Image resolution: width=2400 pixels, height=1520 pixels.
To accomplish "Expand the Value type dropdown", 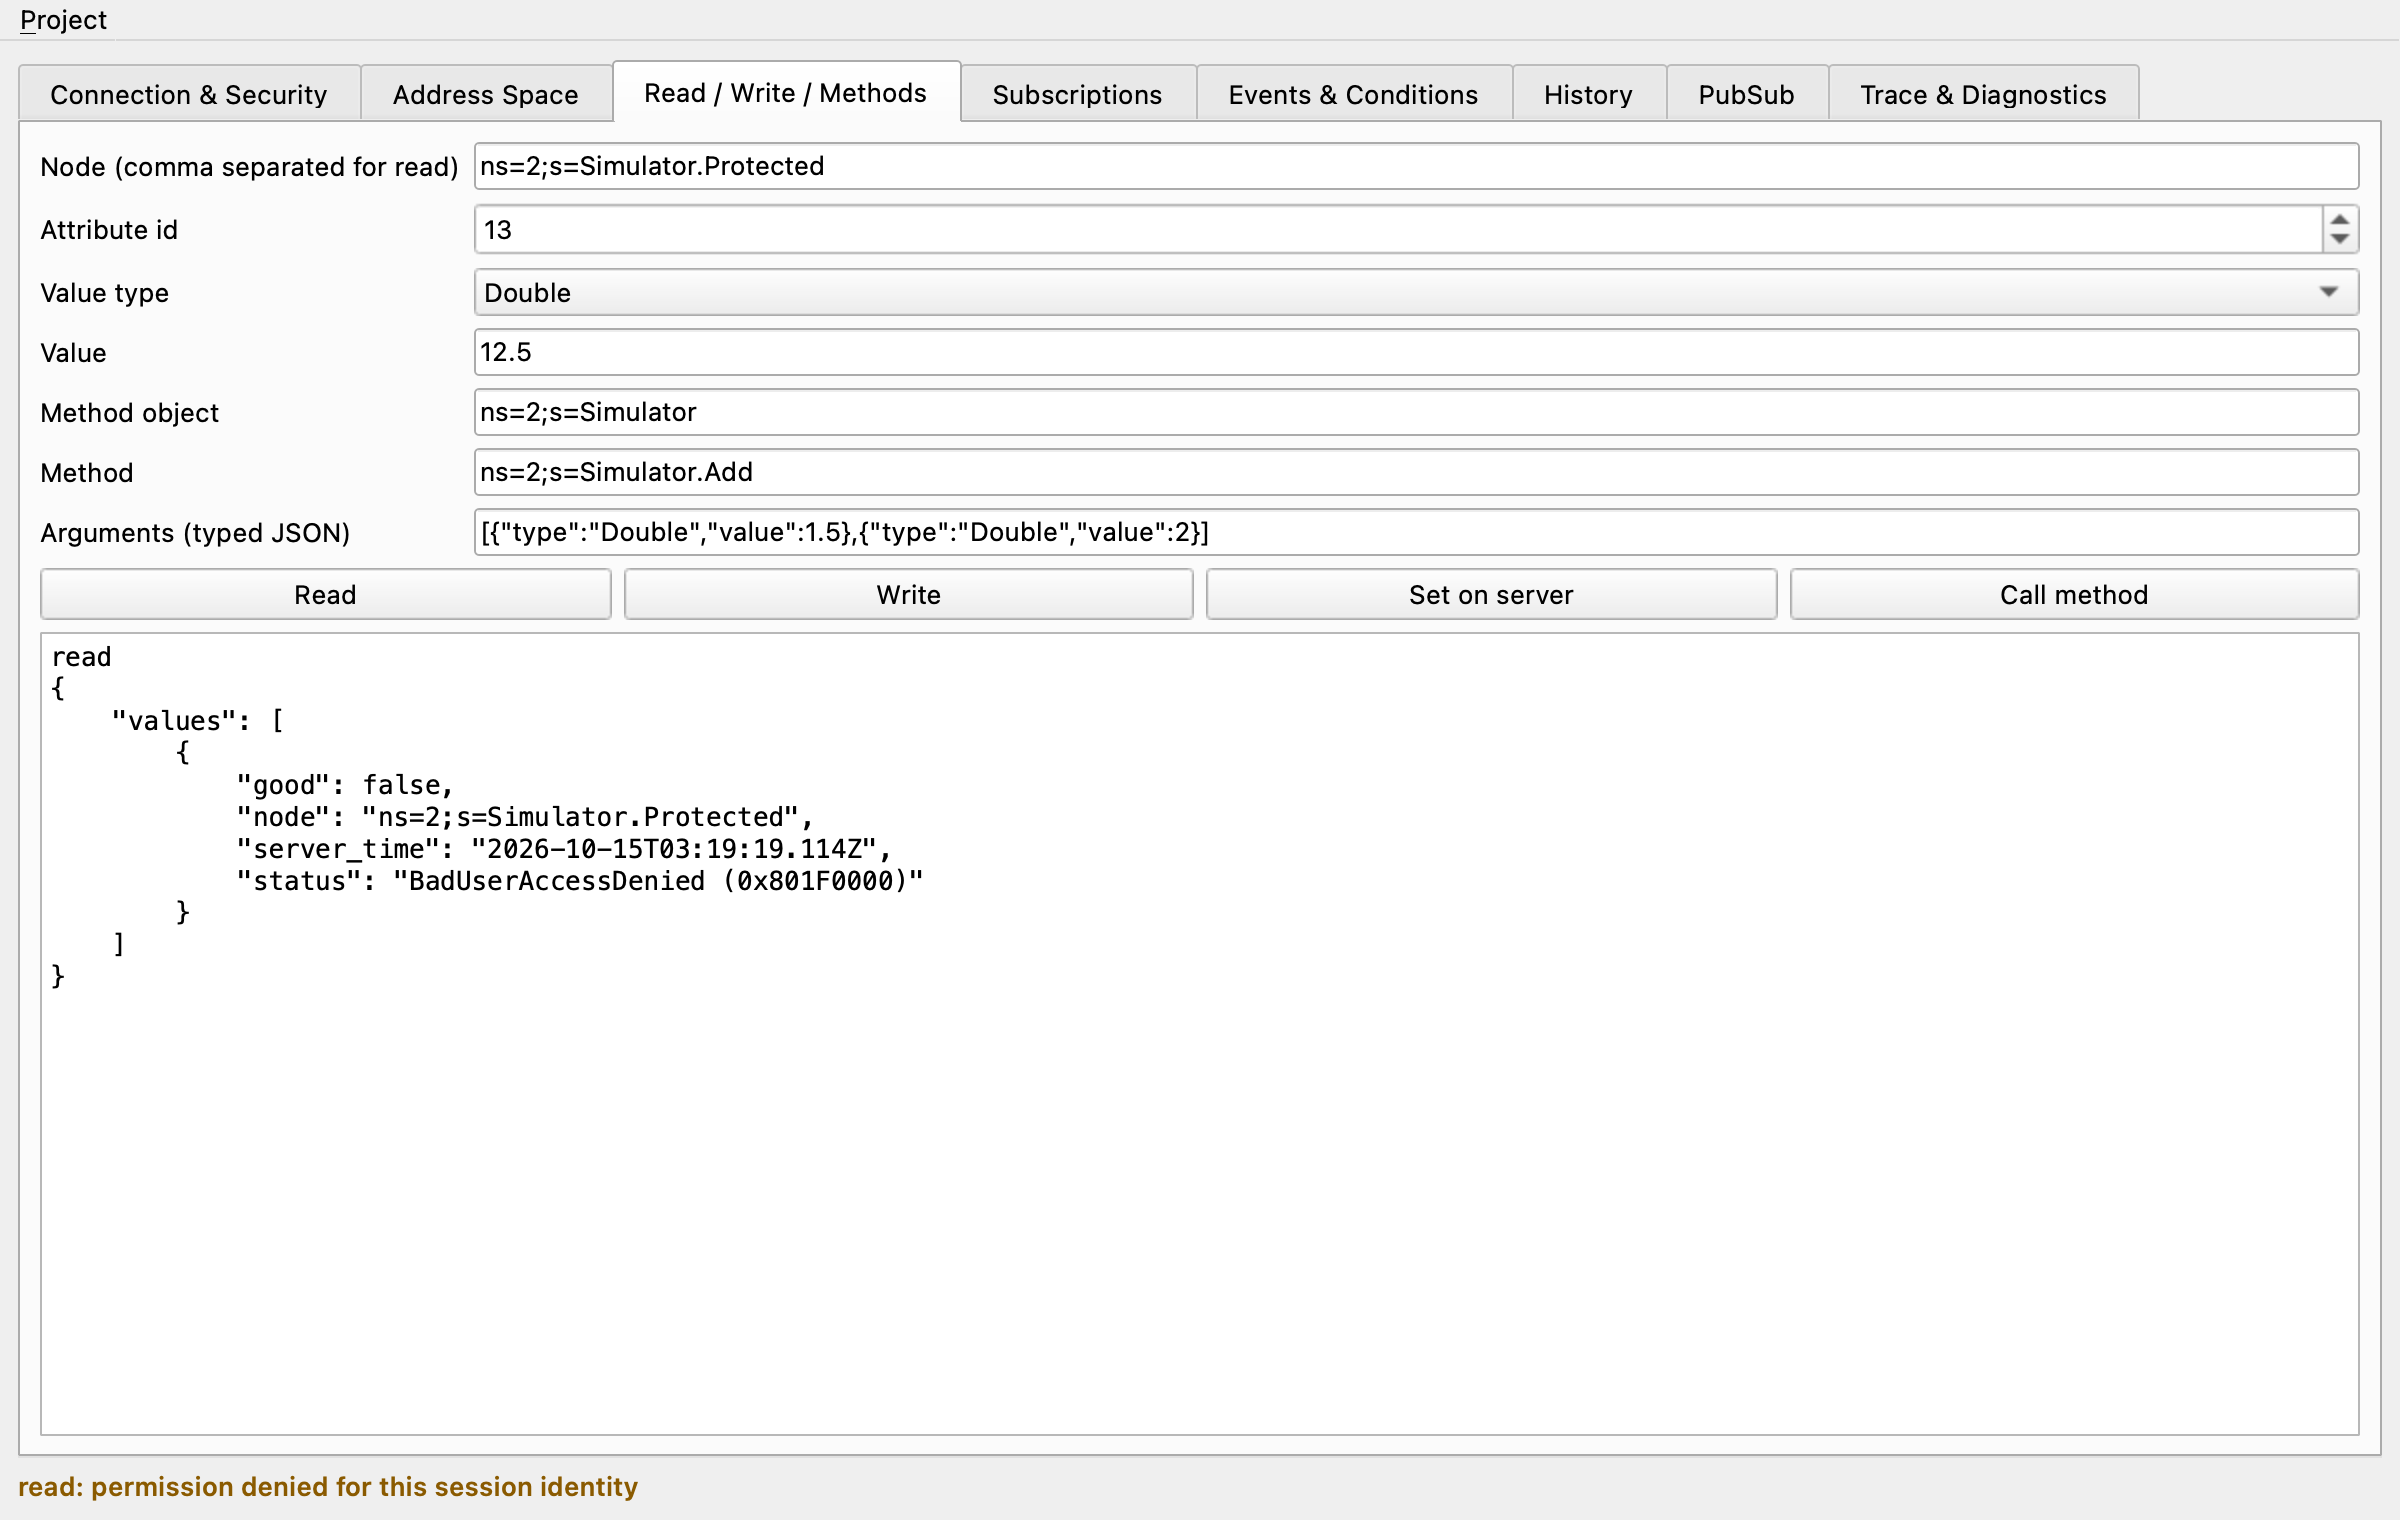I will tap(1416, 292).
